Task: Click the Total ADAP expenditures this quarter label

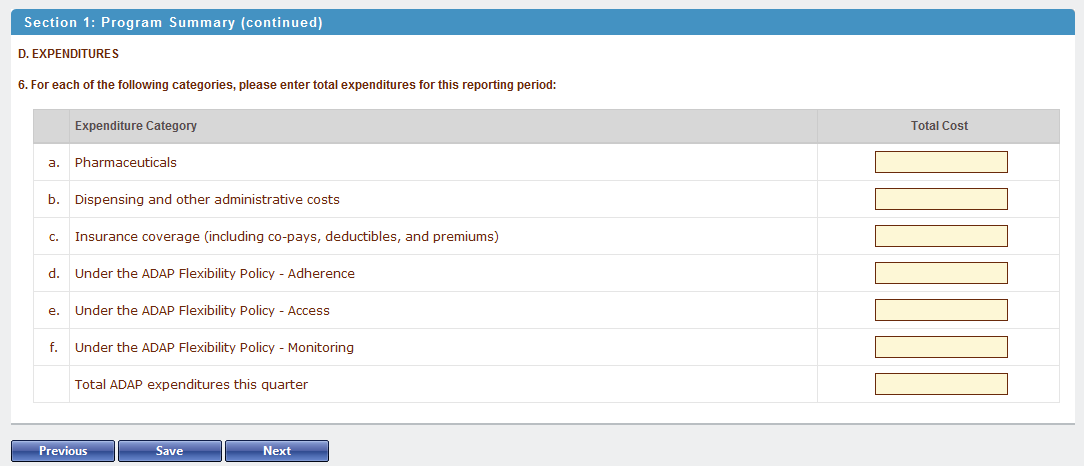Action: (191, 384)
